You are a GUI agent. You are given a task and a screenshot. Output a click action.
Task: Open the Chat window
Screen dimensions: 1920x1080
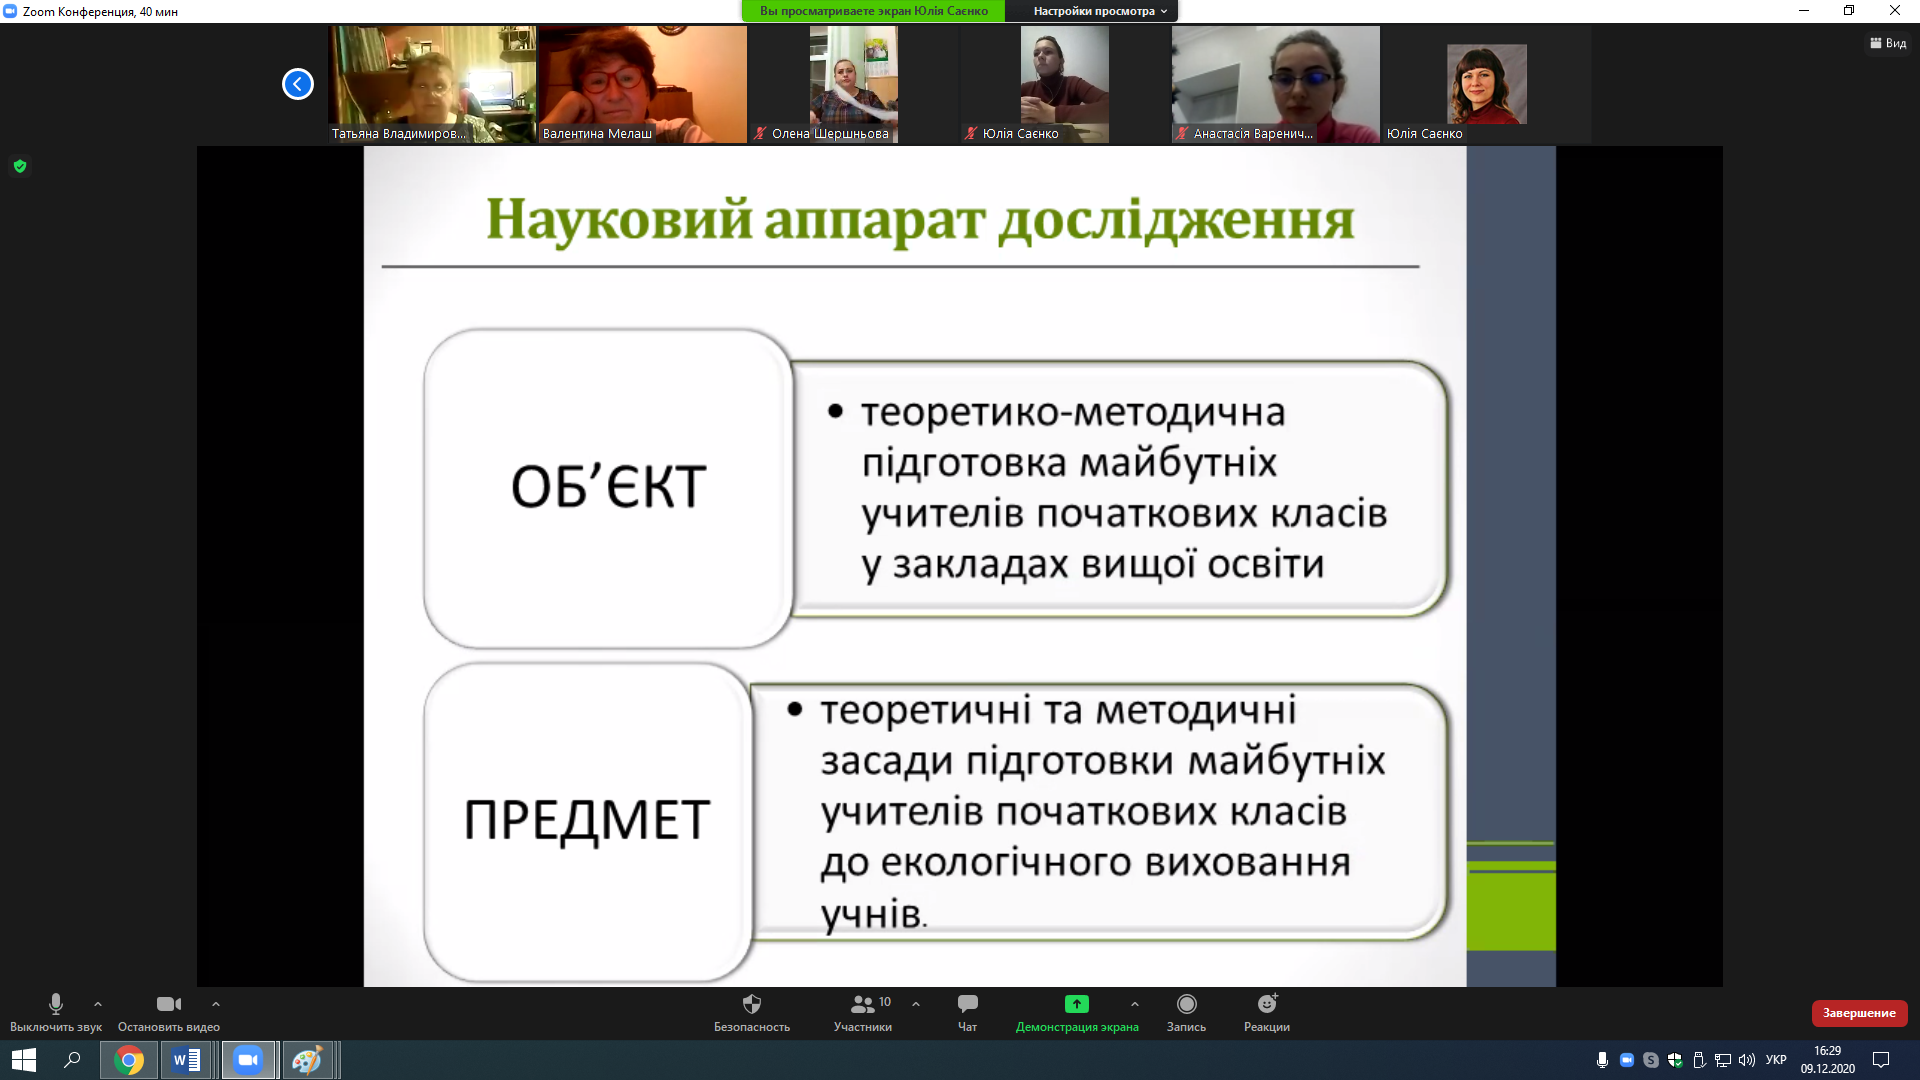tap(967, 1004)
